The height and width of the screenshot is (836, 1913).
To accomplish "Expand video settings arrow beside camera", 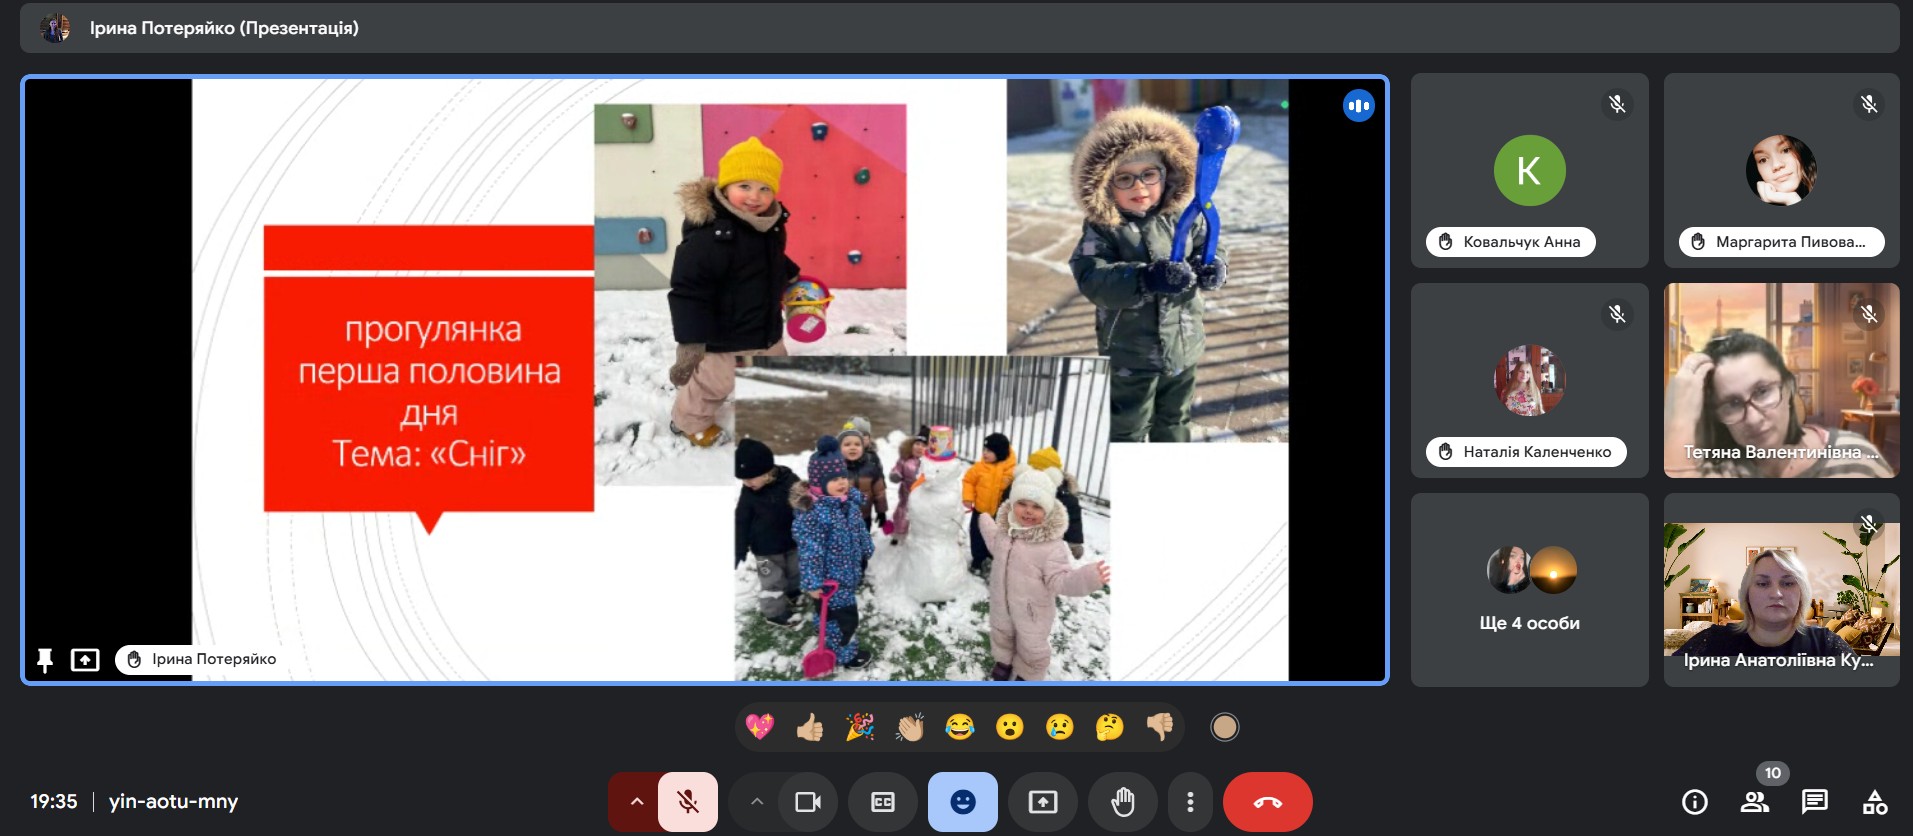I will pyautogui.click(x=757, y=802).
